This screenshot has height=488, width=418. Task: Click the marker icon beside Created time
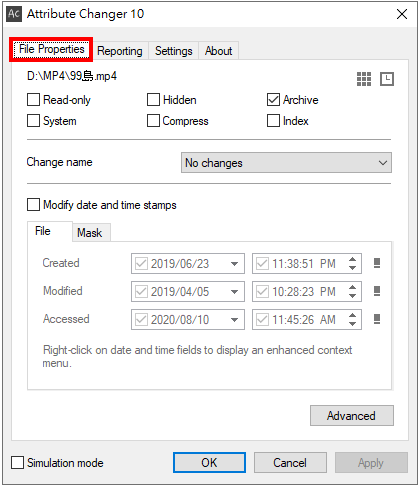[x=377, y=263]
